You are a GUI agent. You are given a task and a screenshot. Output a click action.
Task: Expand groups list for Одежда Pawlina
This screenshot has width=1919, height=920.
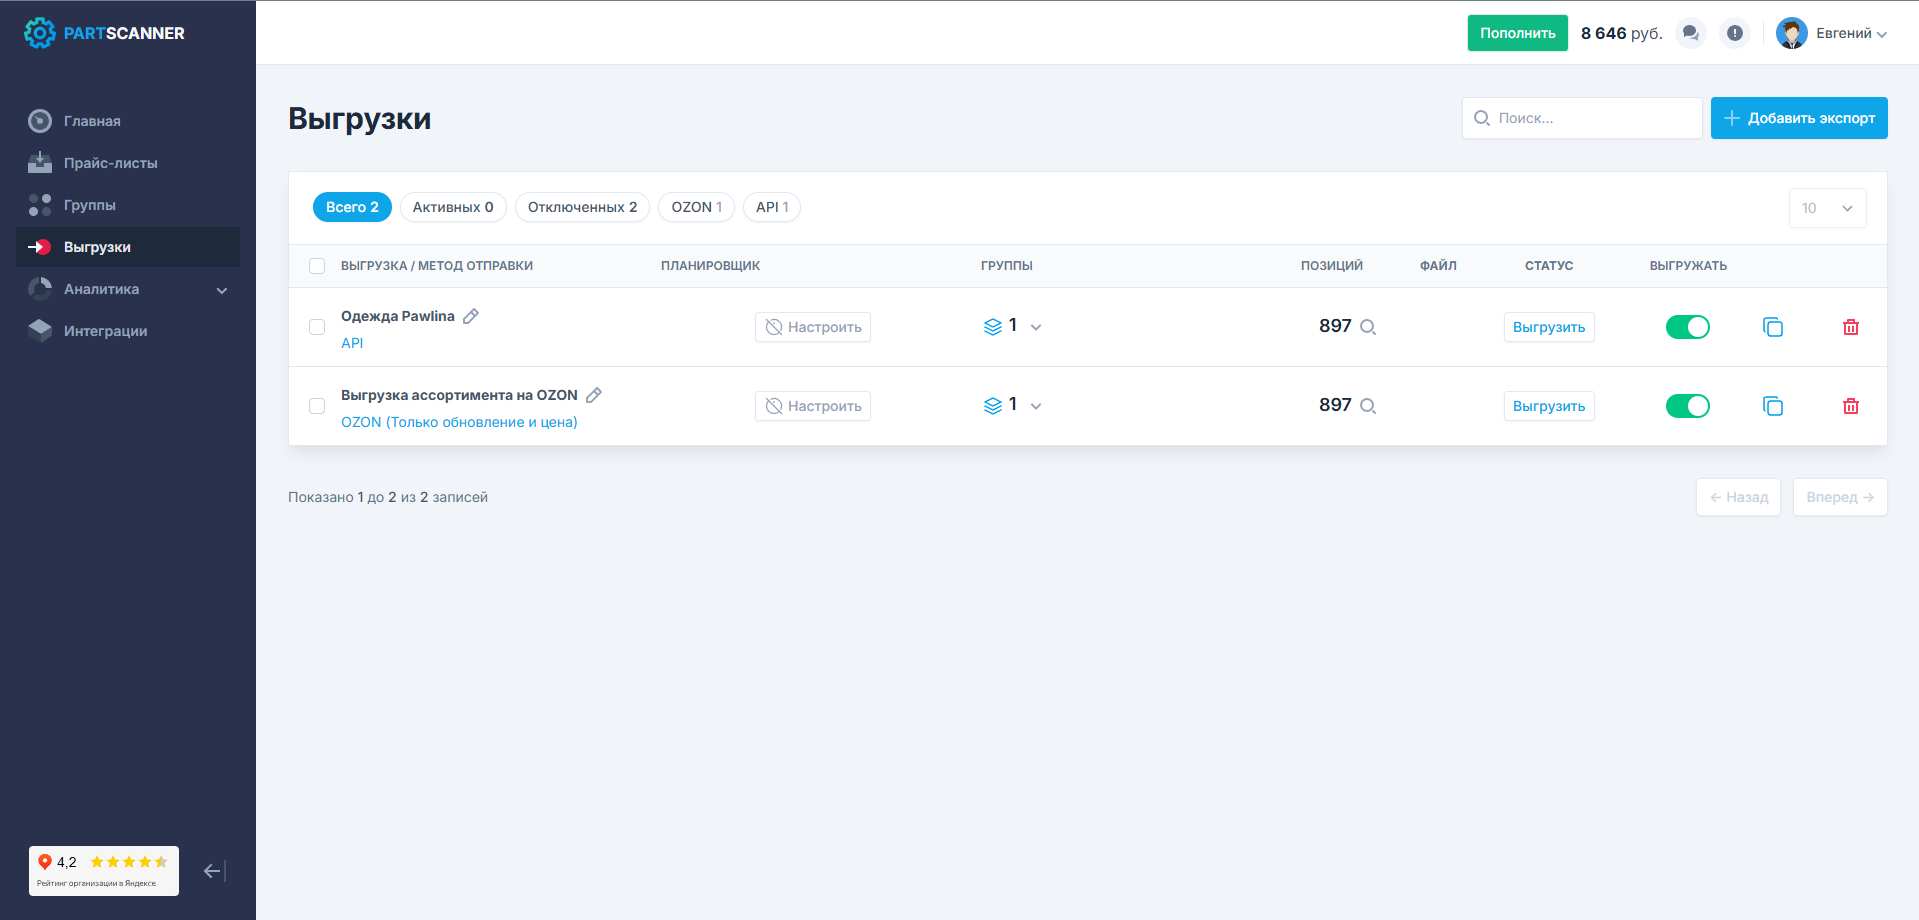click(x=1036, y=327)
